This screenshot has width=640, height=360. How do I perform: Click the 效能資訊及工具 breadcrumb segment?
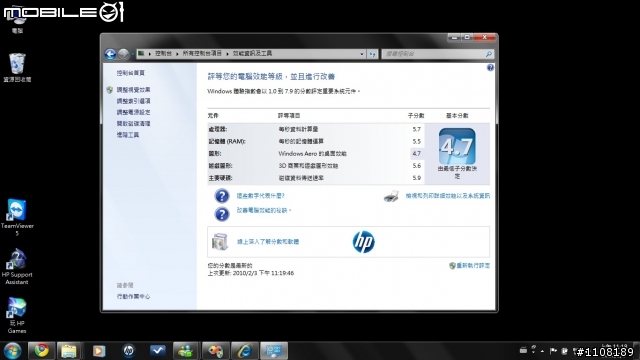tap(252, 53)
